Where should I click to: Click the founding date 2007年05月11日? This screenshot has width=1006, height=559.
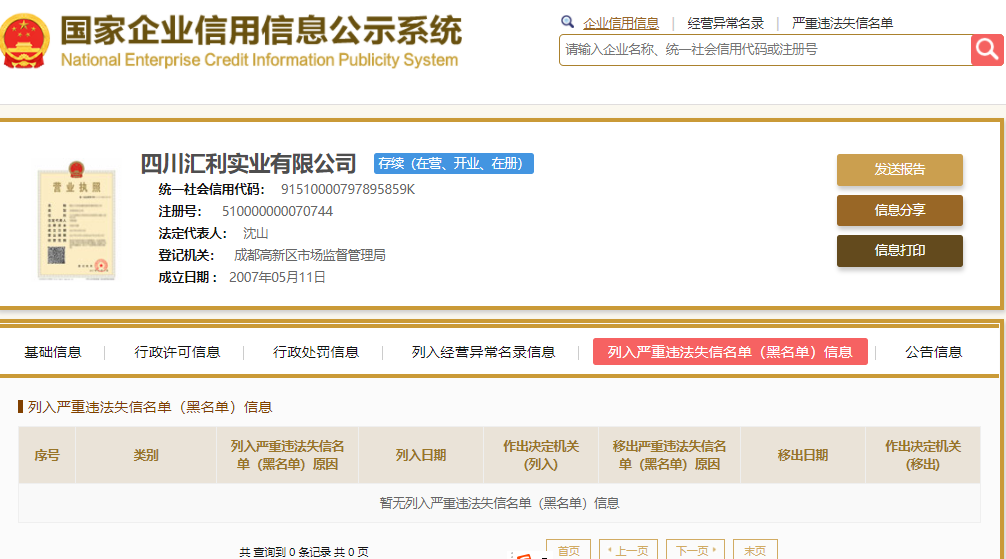click(x=277, y=277)
